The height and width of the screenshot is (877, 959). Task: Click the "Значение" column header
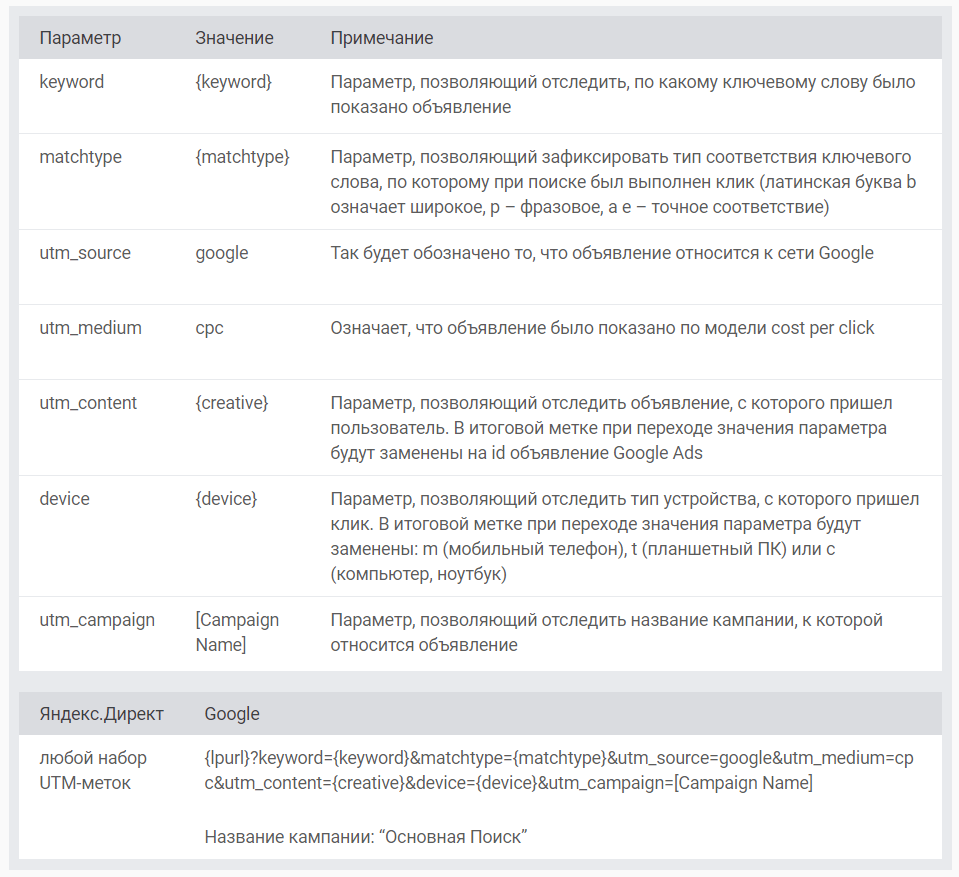234,38
